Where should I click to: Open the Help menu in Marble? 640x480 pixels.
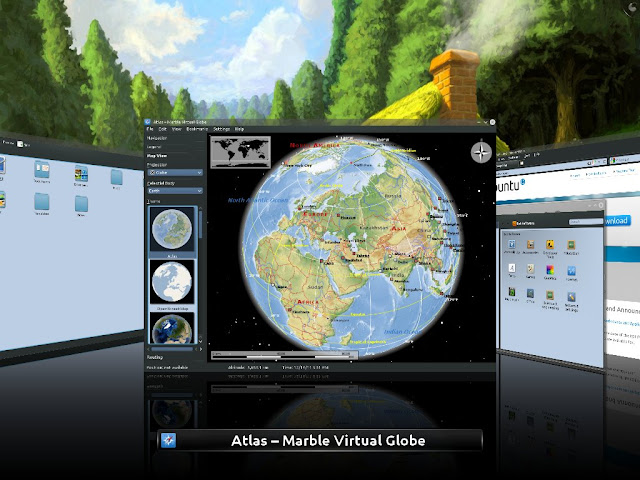coord(239,129)
